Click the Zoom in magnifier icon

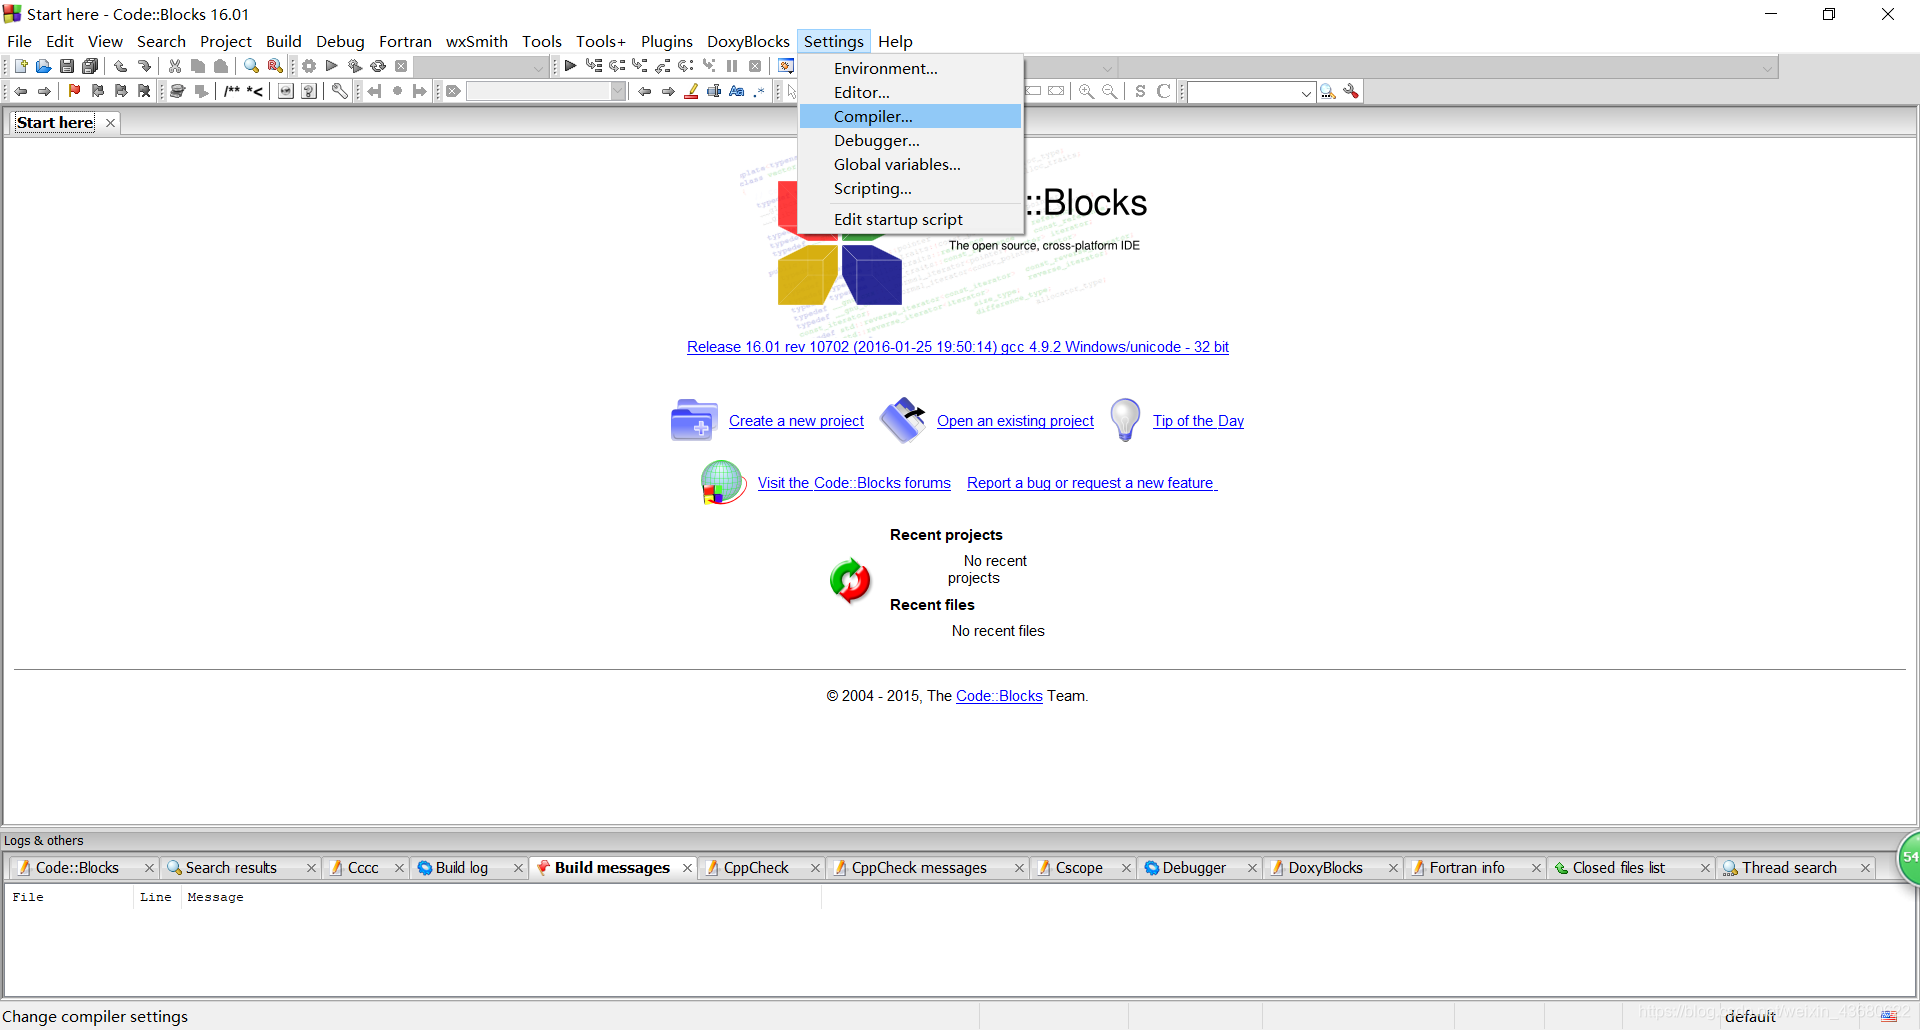click(x=1086, y=91)
